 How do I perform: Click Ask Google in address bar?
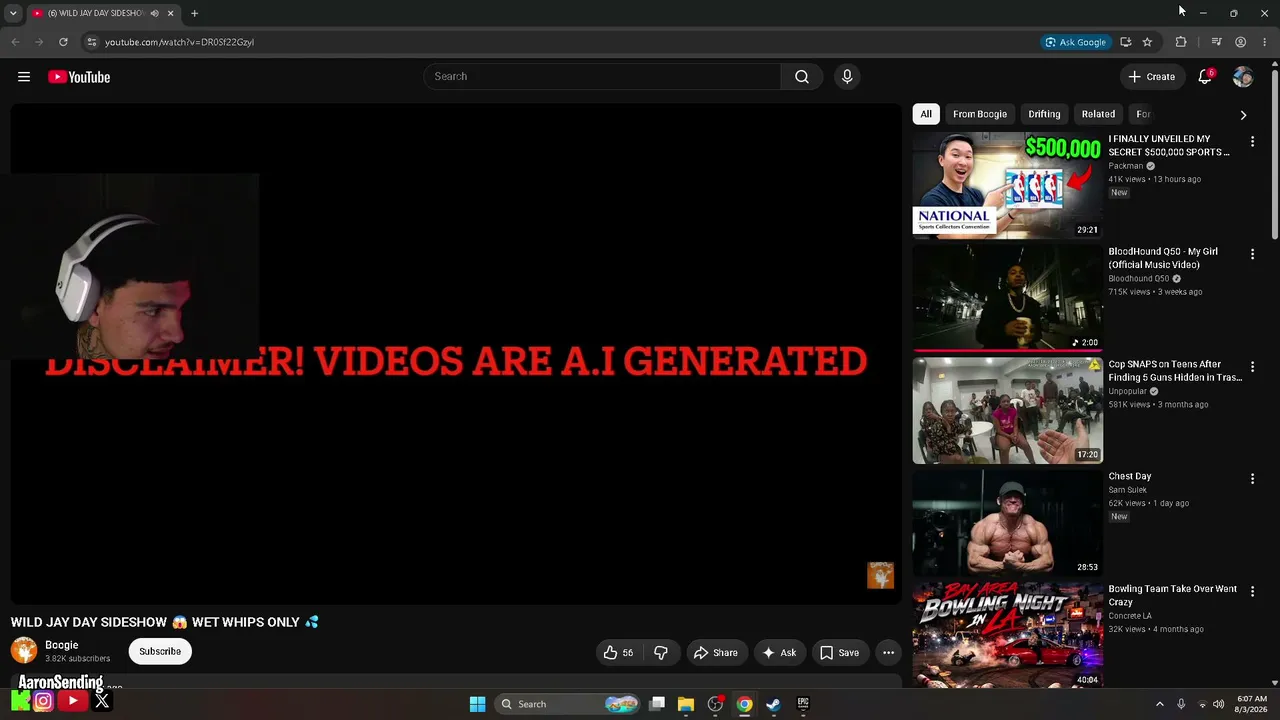pyautogui.click(x=1076, y=42)
